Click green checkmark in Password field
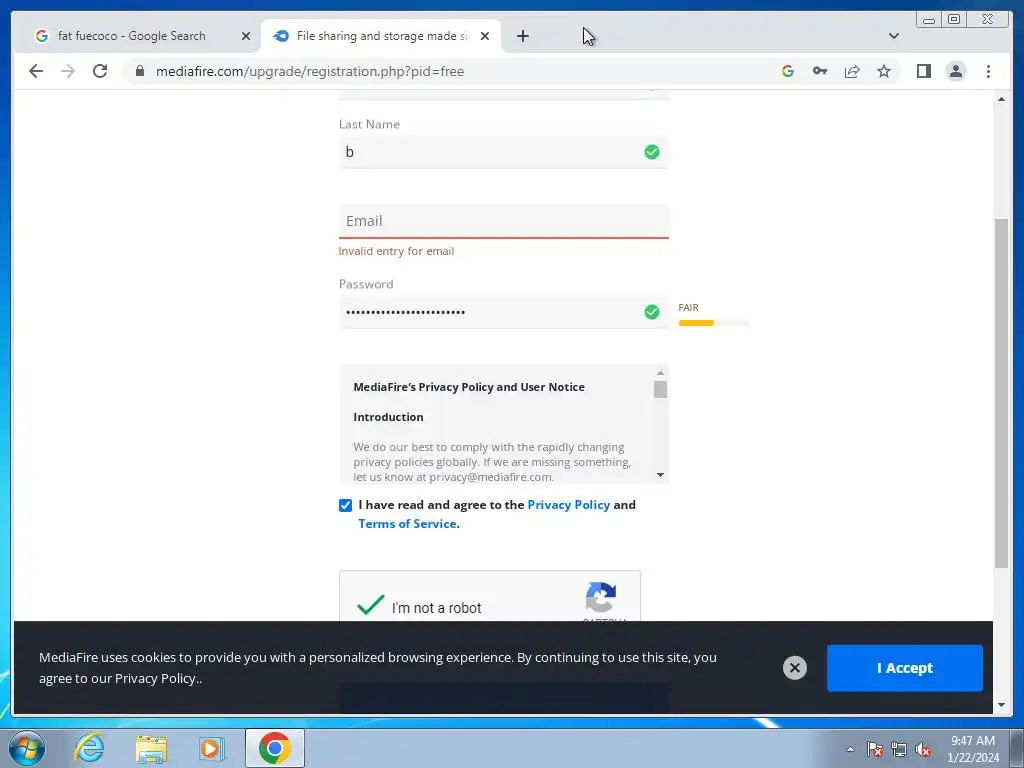 coord(652,312)
